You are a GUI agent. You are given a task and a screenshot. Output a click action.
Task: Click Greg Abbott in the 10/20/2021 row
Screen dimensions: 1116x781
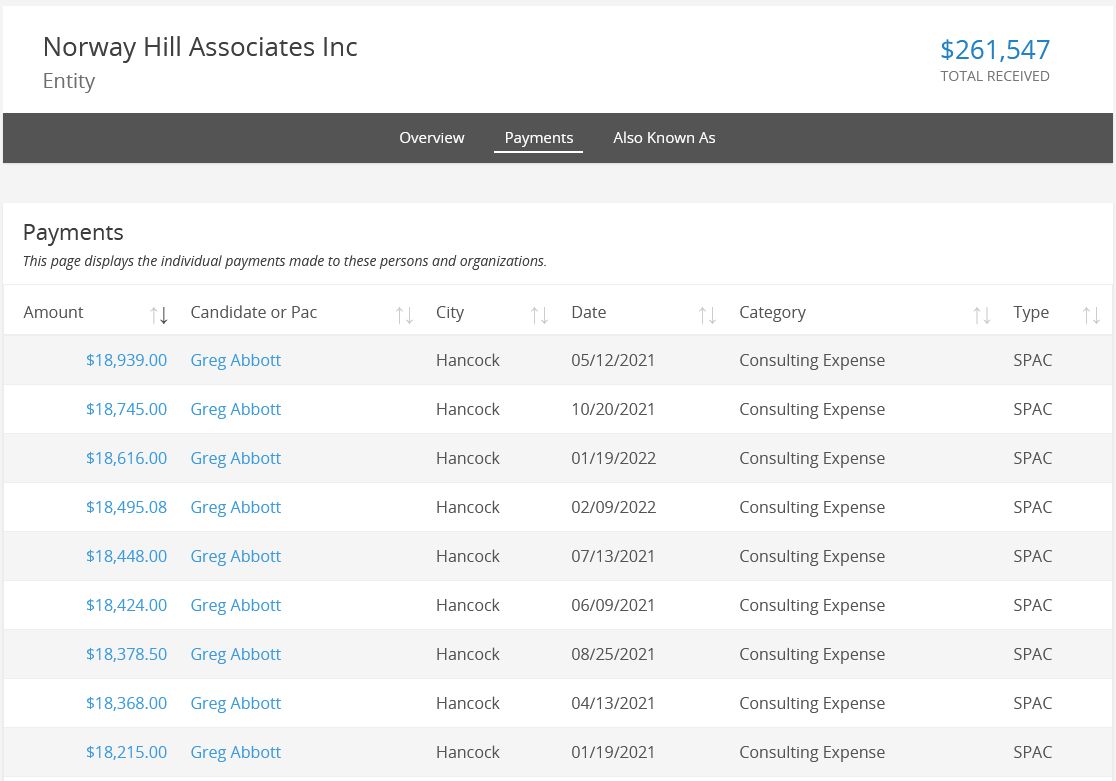pos(236,409)
